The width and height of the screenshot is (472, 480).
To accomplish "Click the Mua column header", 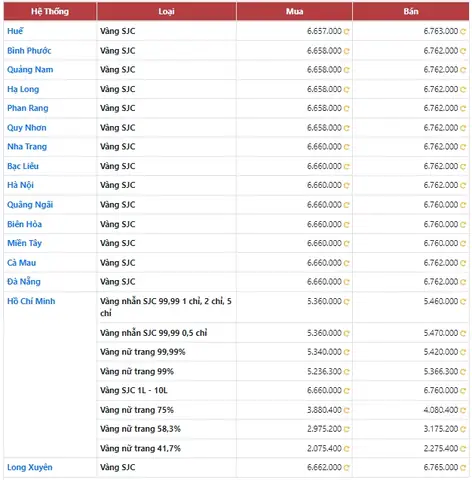I will [294, 11].
